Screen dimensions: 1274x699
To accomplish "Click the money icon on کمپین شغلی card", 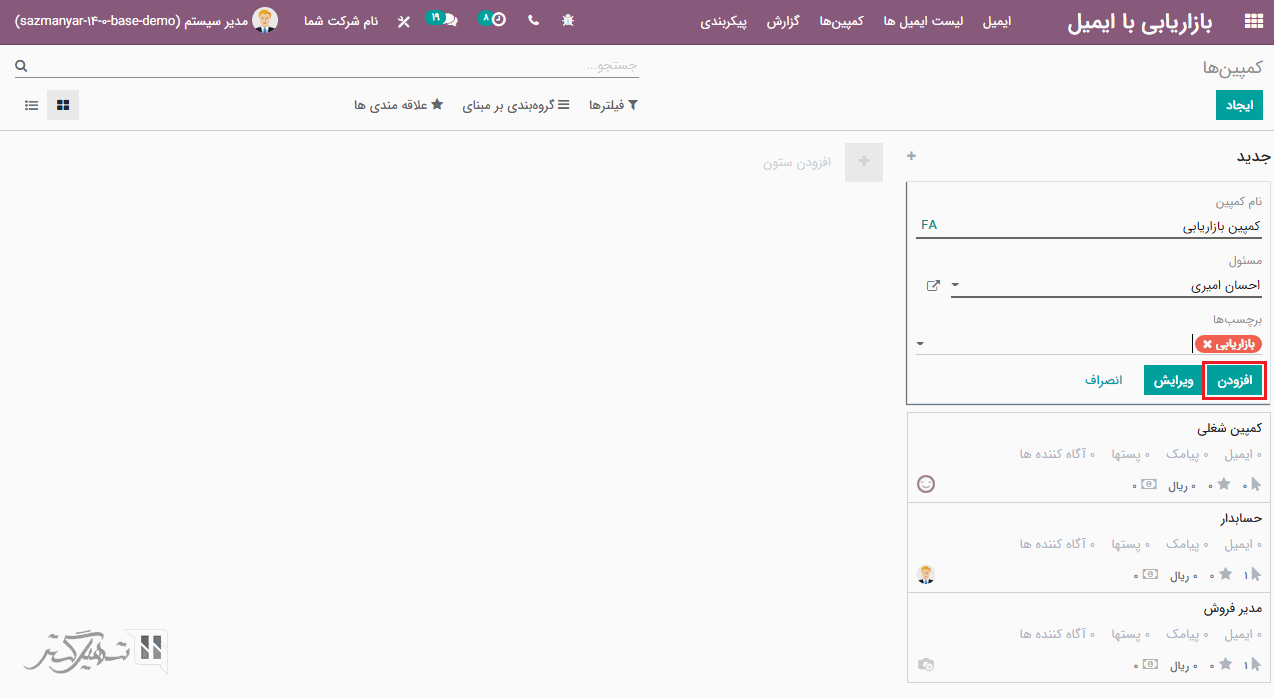I will [1150, 484].
